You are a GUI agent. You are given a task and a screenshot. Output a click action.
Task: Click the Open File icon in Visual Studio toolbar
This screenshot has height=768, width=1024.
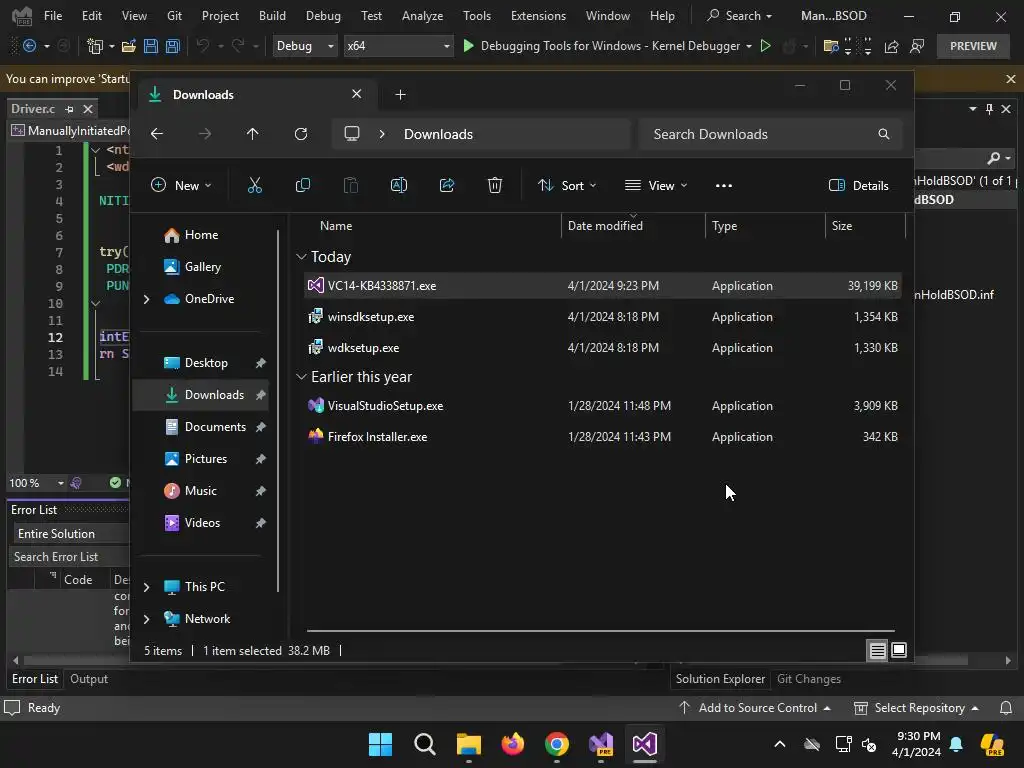coord(129,46)
